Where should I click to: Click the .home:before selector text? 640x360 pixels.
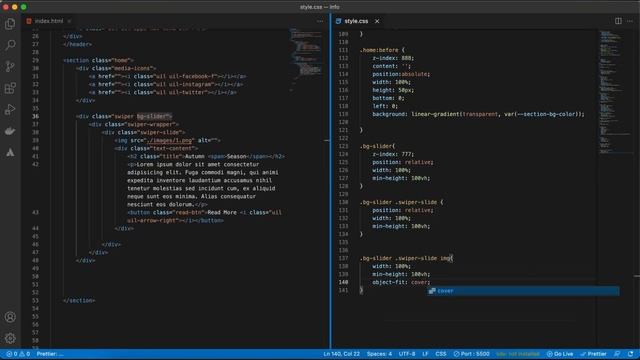[x=379, y=50]
